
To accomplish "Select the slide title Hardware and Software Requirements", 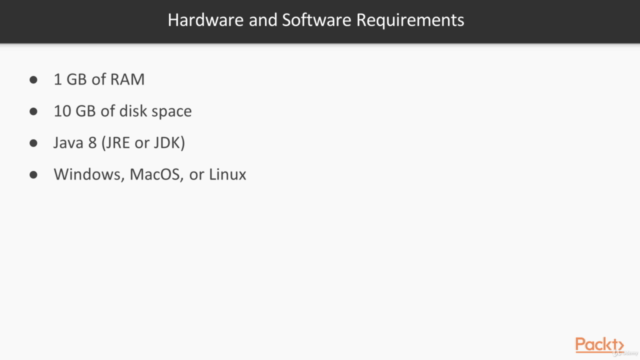I will pyautogui.click(x=316, y=20).
